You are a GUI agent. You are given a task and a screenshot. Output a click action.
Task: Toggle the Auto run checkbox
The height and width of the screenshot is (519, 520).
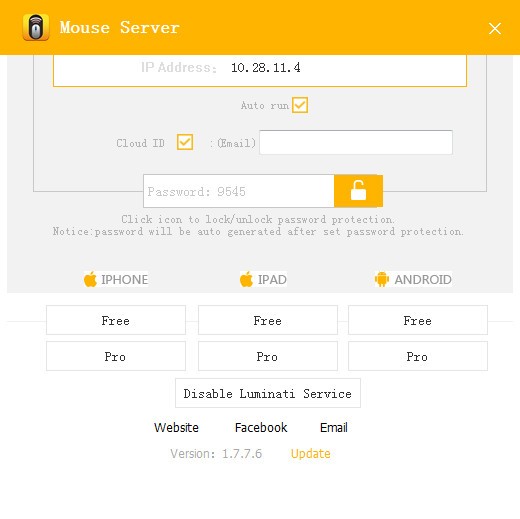click(x=300, y=105)
